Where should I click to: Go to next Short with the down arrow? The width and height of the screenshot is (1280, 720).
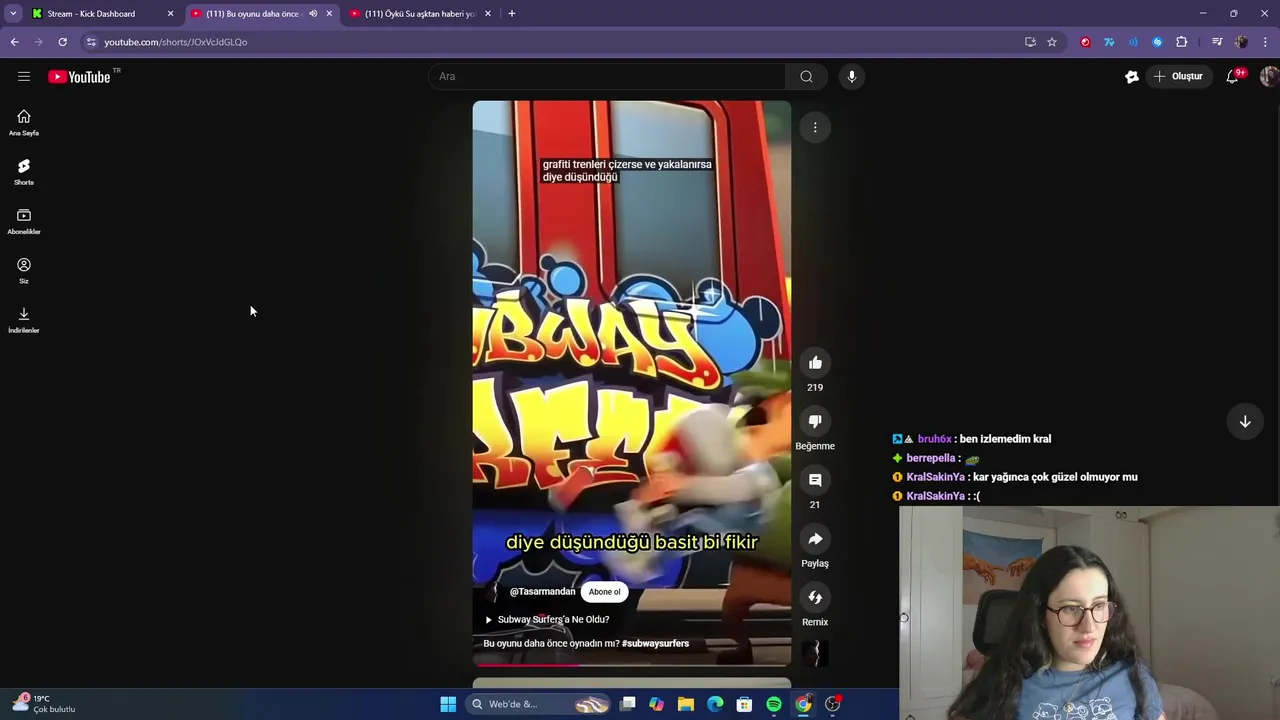[1245, 422]
